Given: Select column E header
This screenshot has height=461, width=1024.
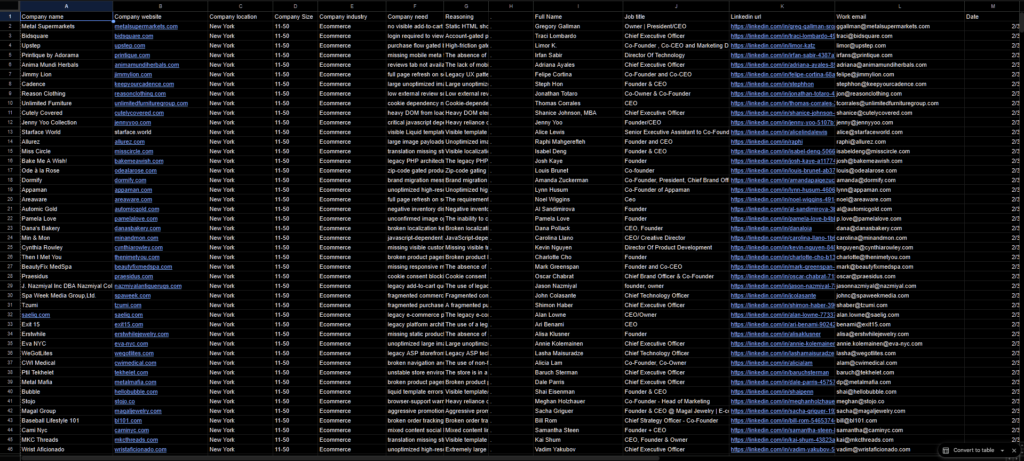Looking at the screenshot, I should point(351,6).
